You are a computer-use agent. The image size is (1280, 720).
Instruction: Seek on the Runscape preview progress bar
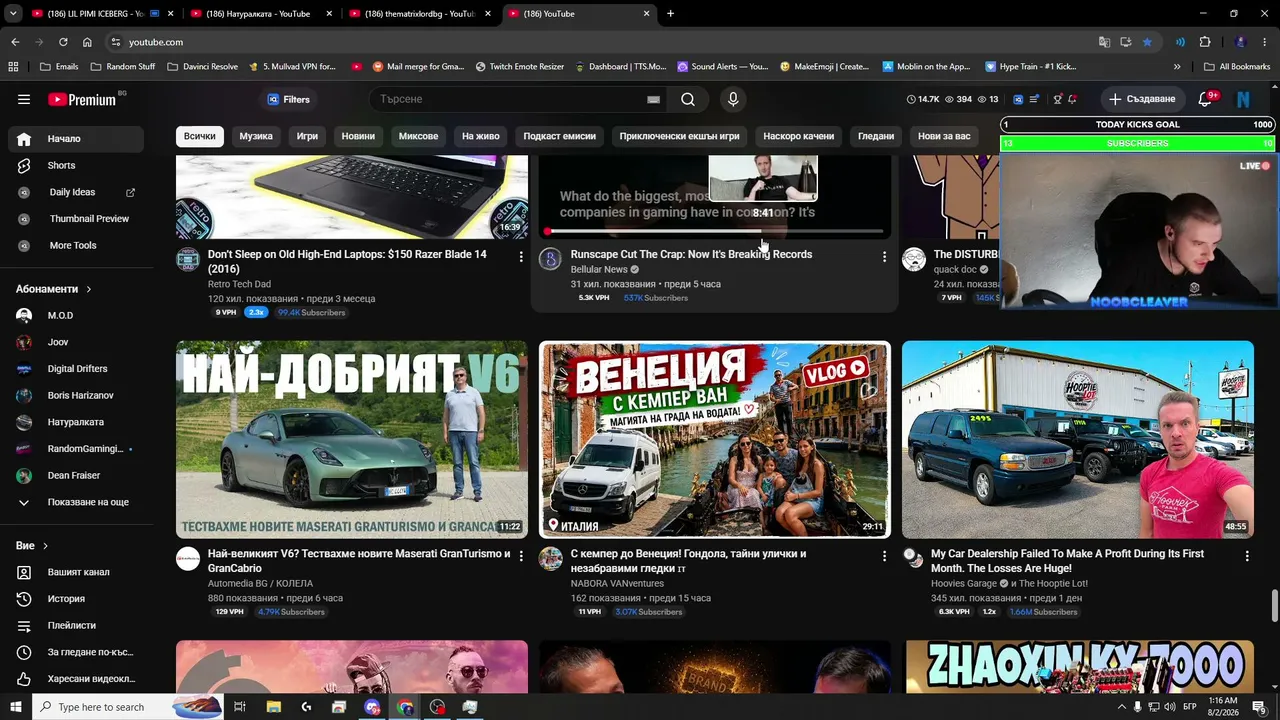pos(715,231)
